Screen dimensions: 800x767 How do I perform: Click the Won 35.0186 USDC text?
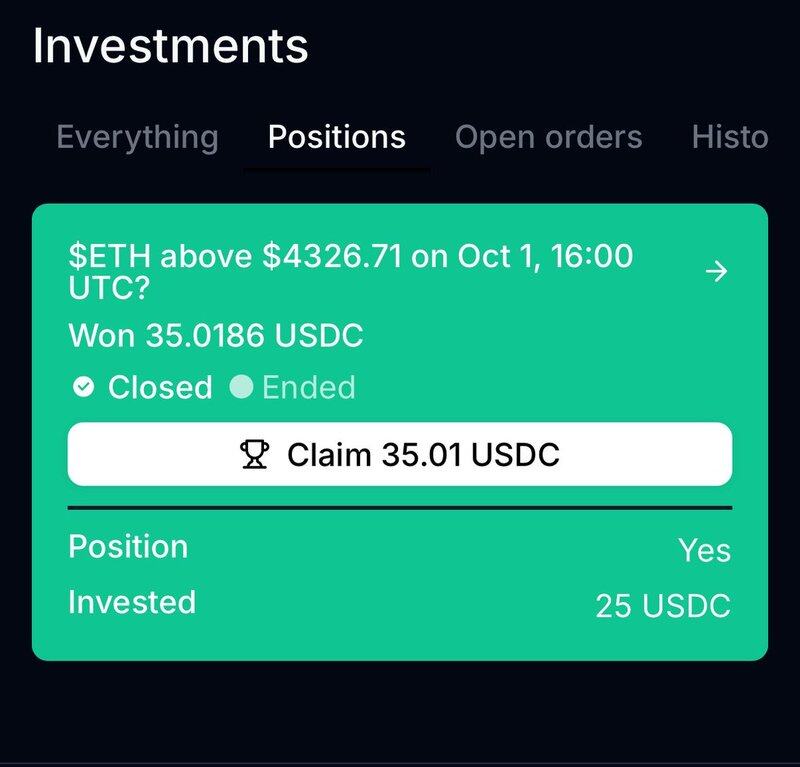coord(215,336)
